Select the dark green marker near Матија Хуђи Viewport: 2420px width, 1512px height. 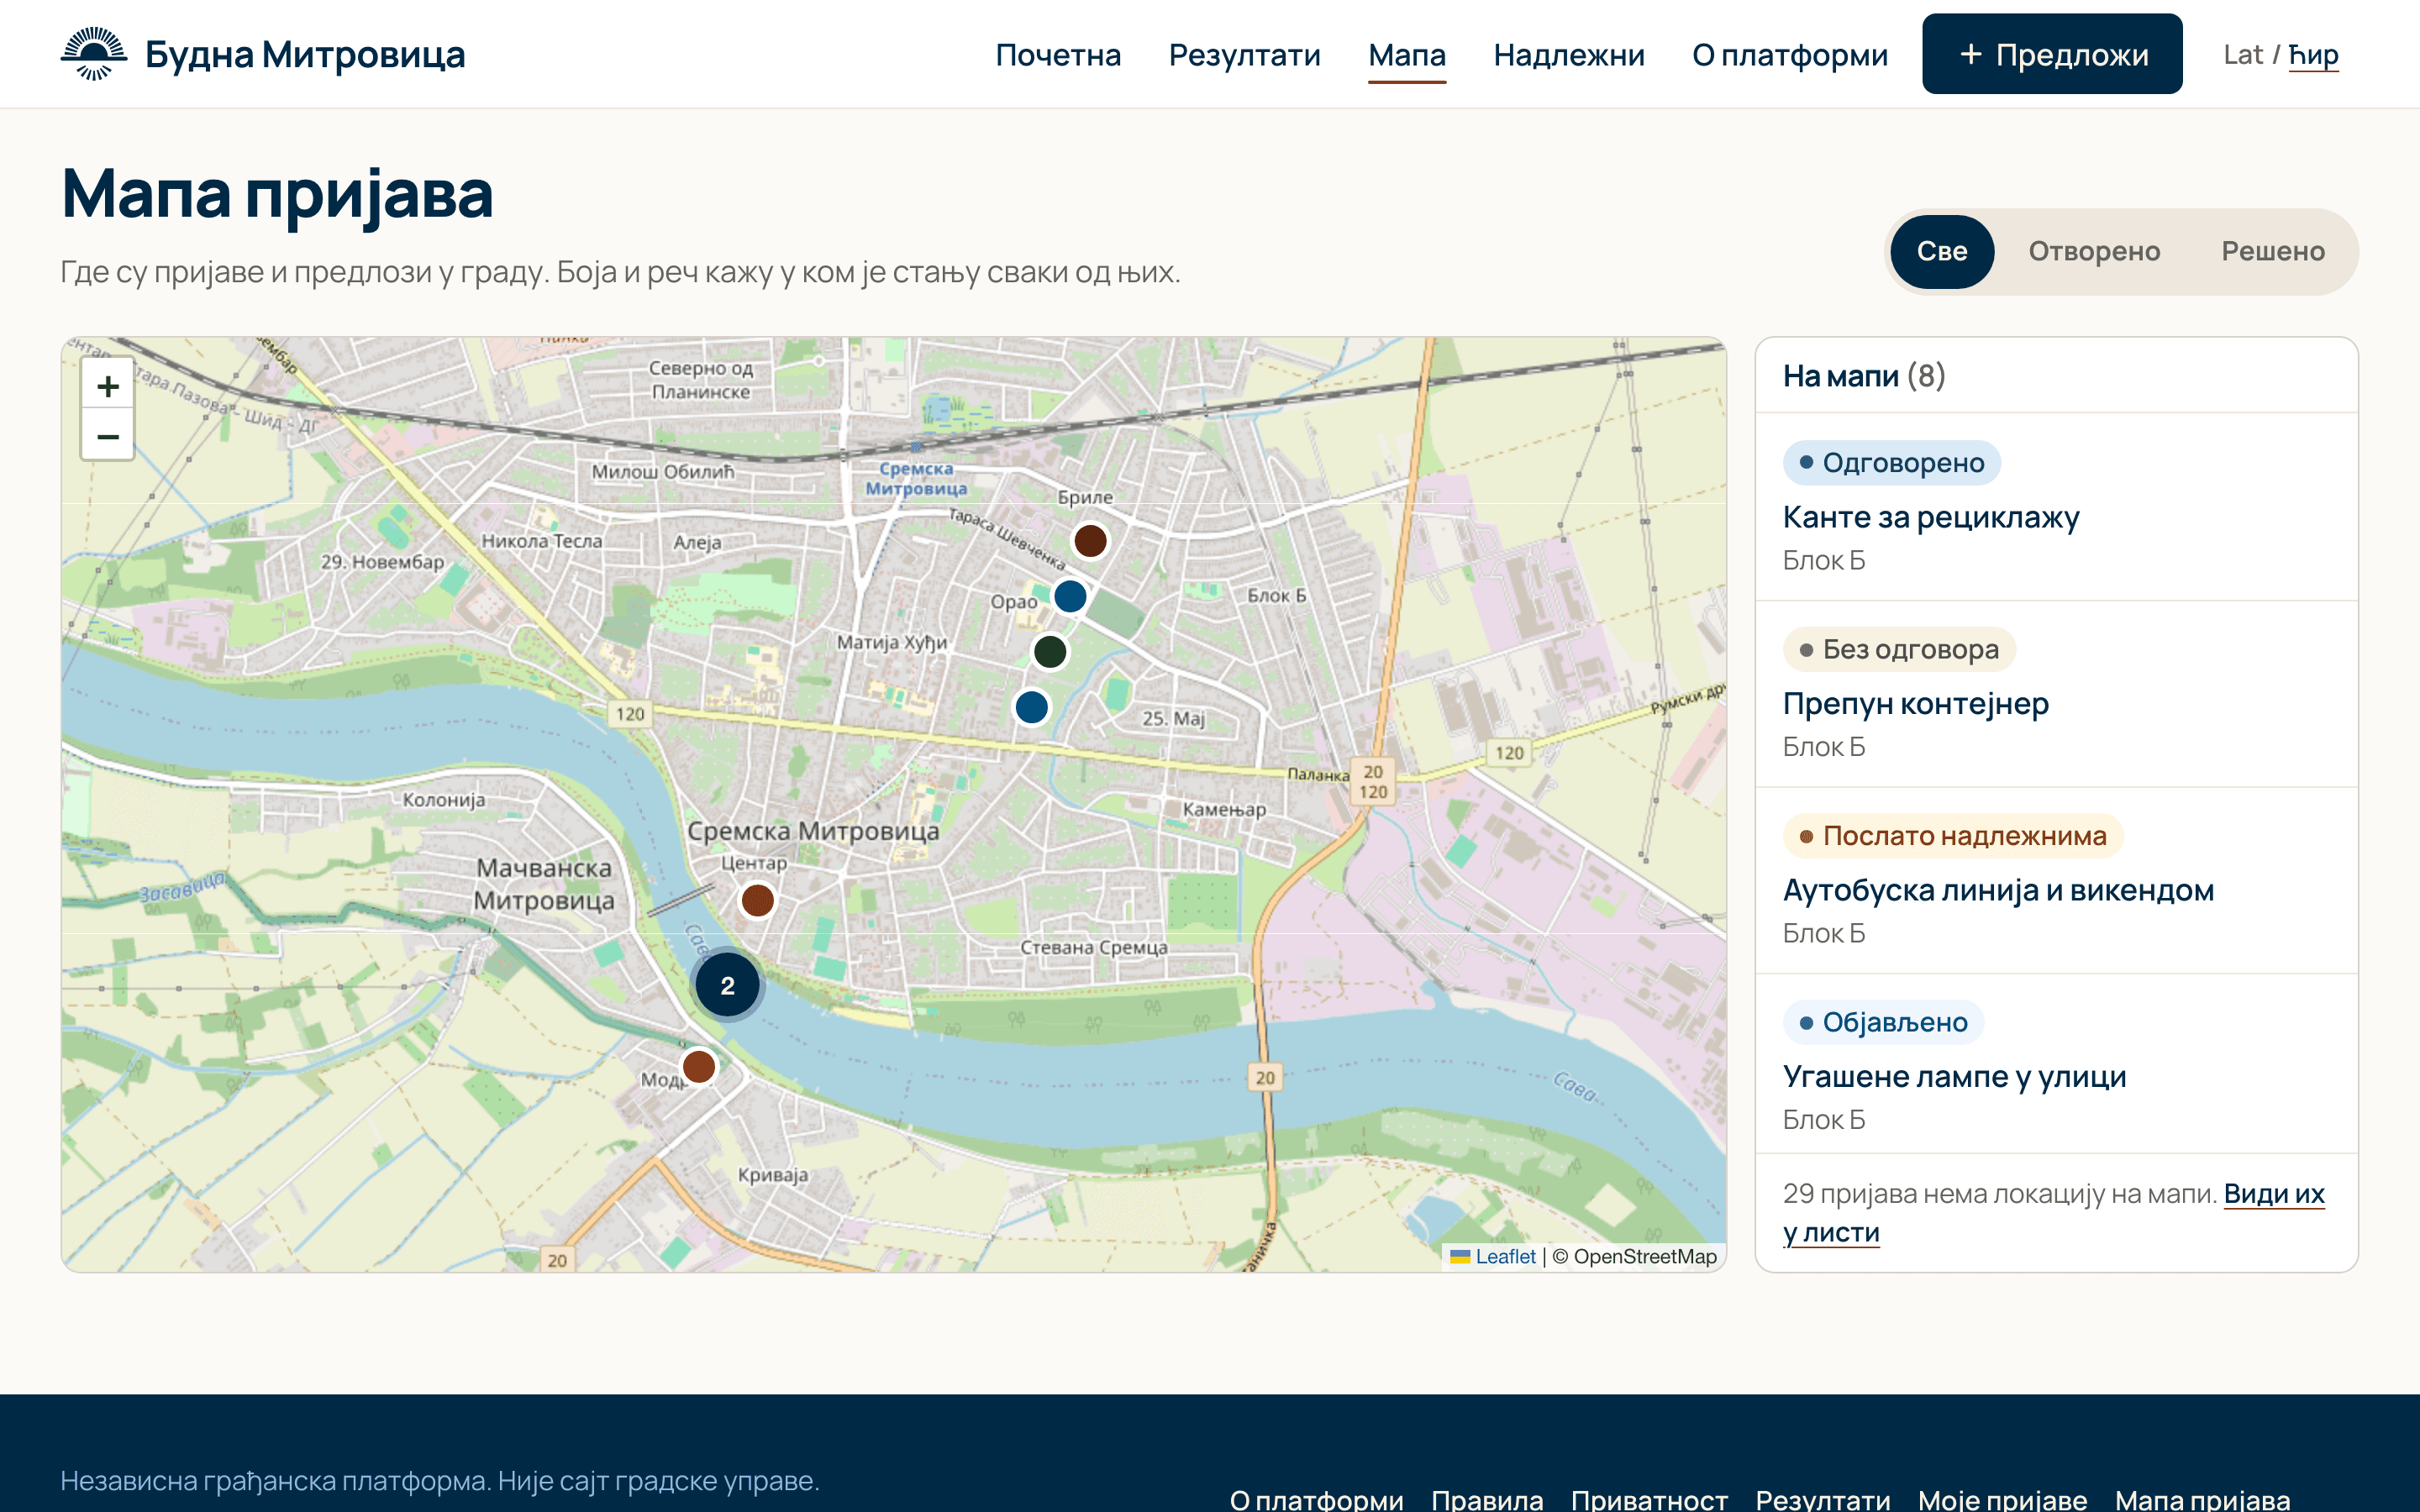coord(1050,652)
